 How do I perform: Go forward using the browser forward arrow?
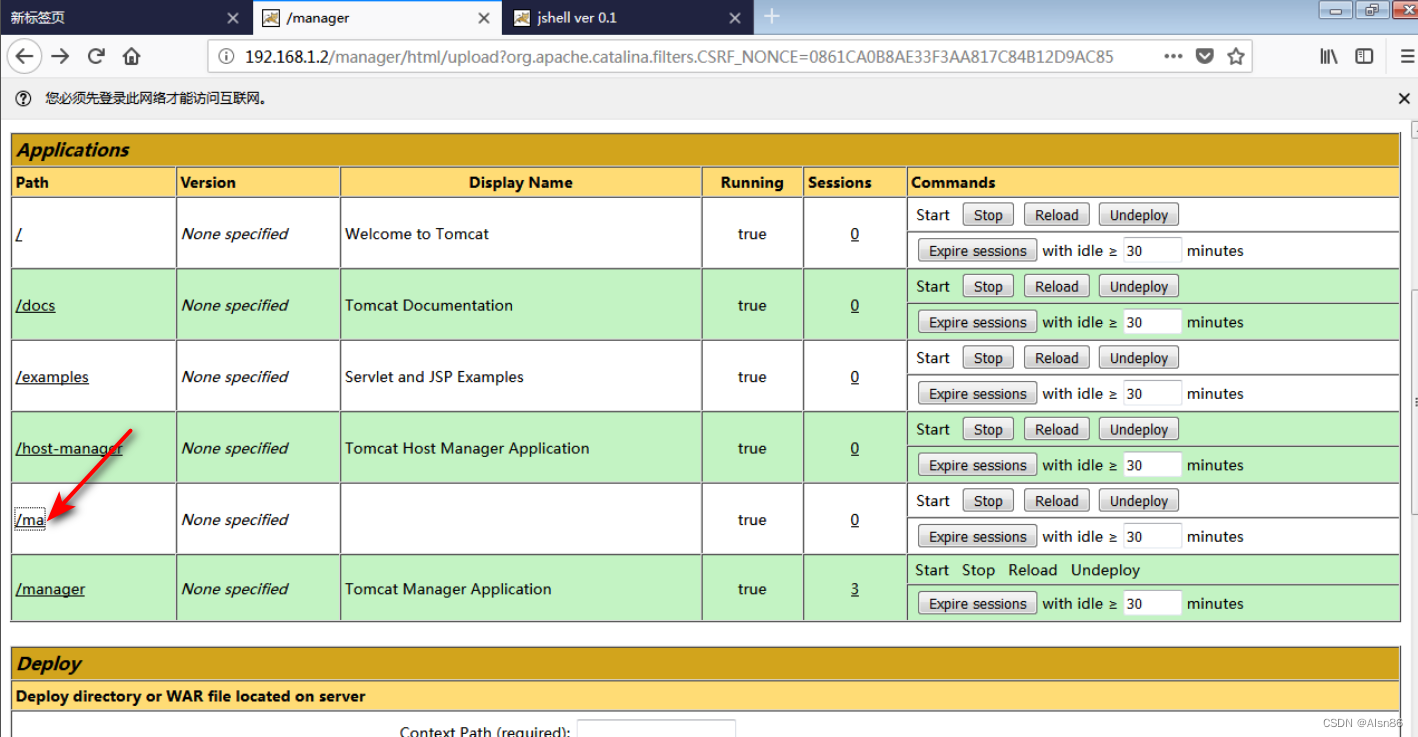pos(61,56)
